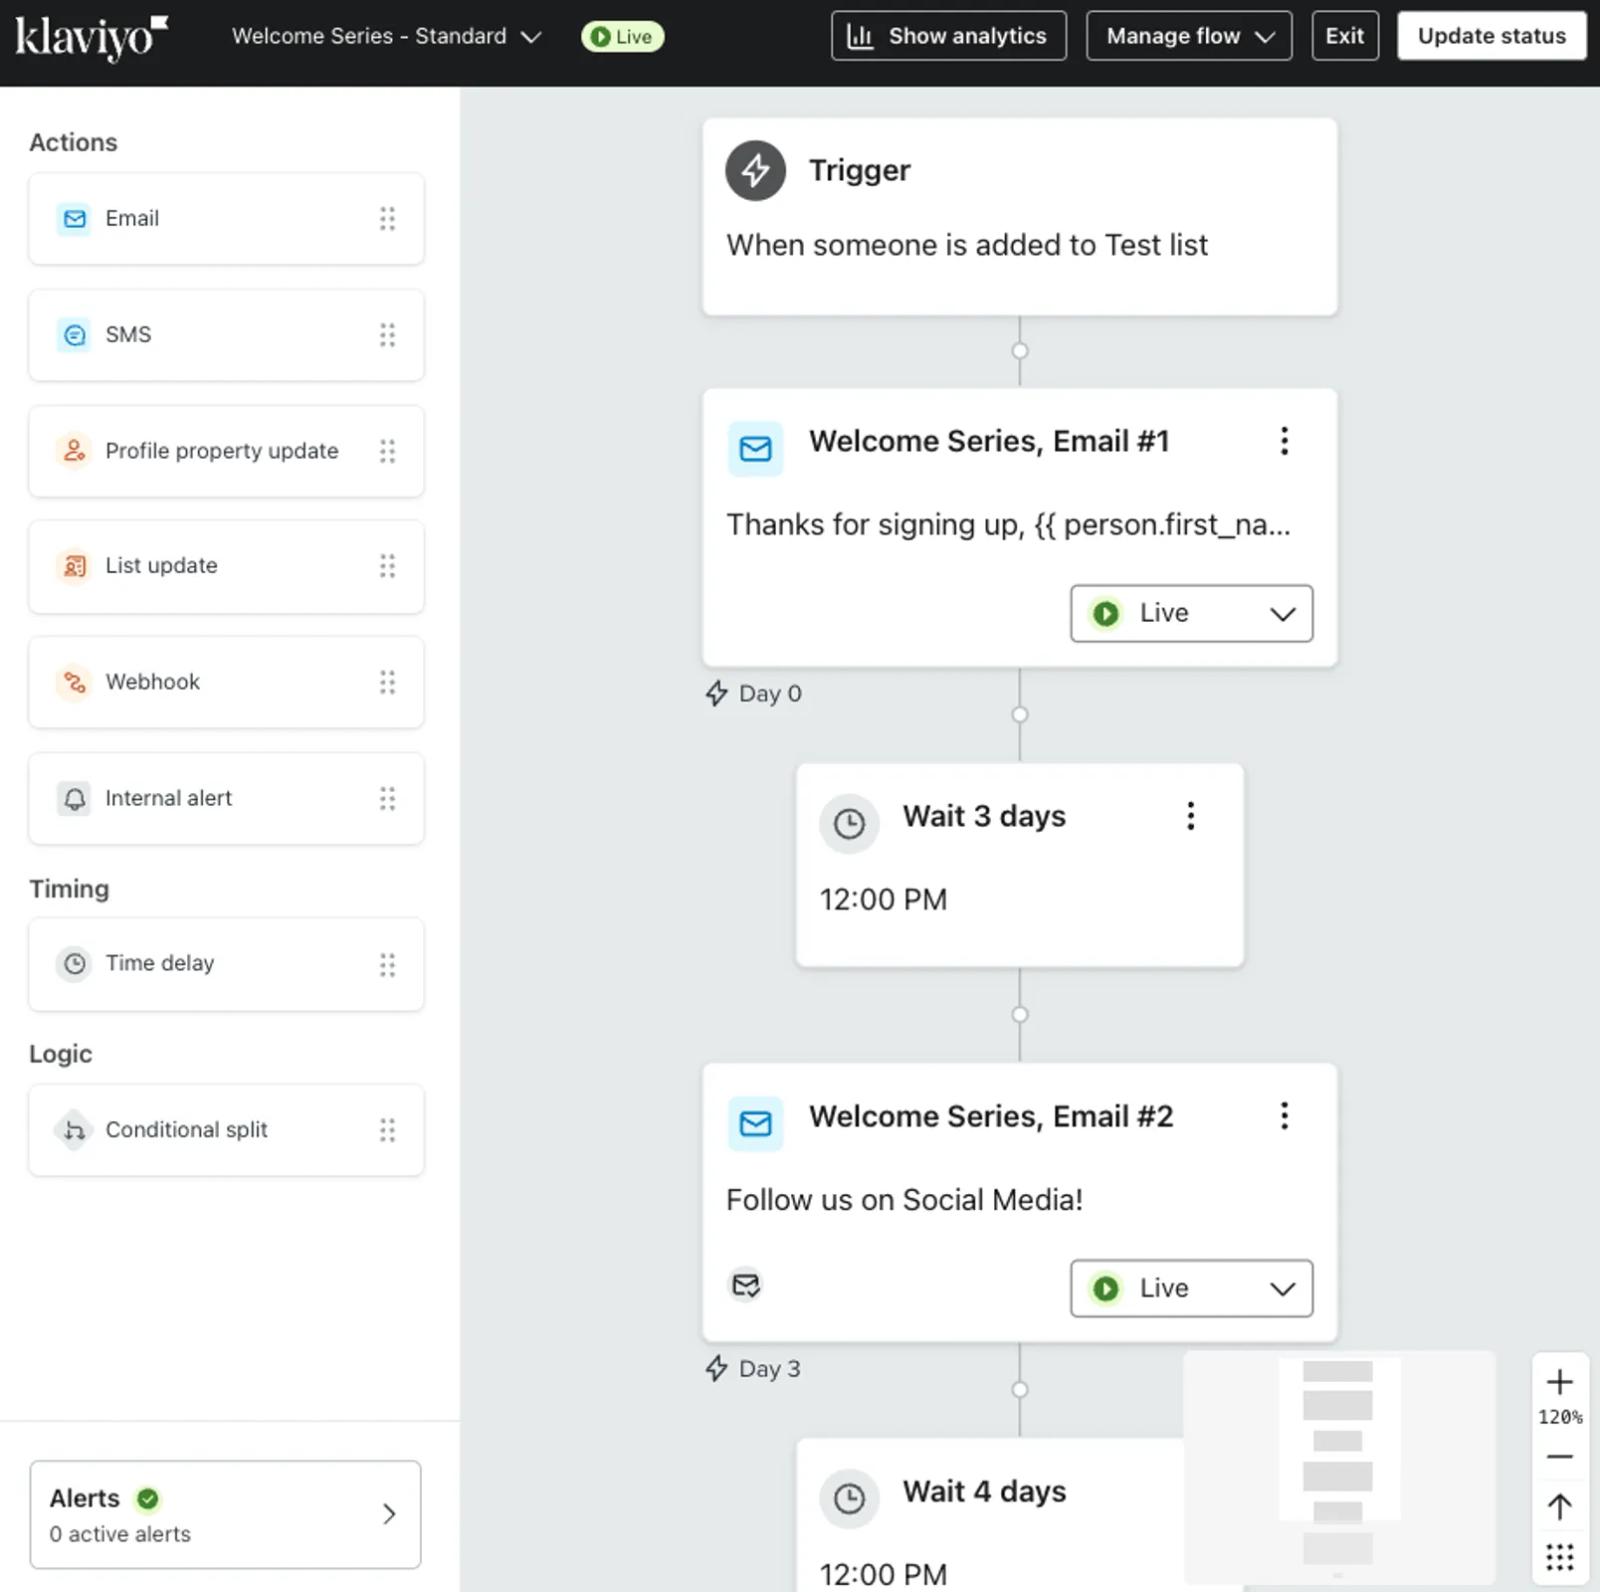Click the Email action label

[132, 219]
